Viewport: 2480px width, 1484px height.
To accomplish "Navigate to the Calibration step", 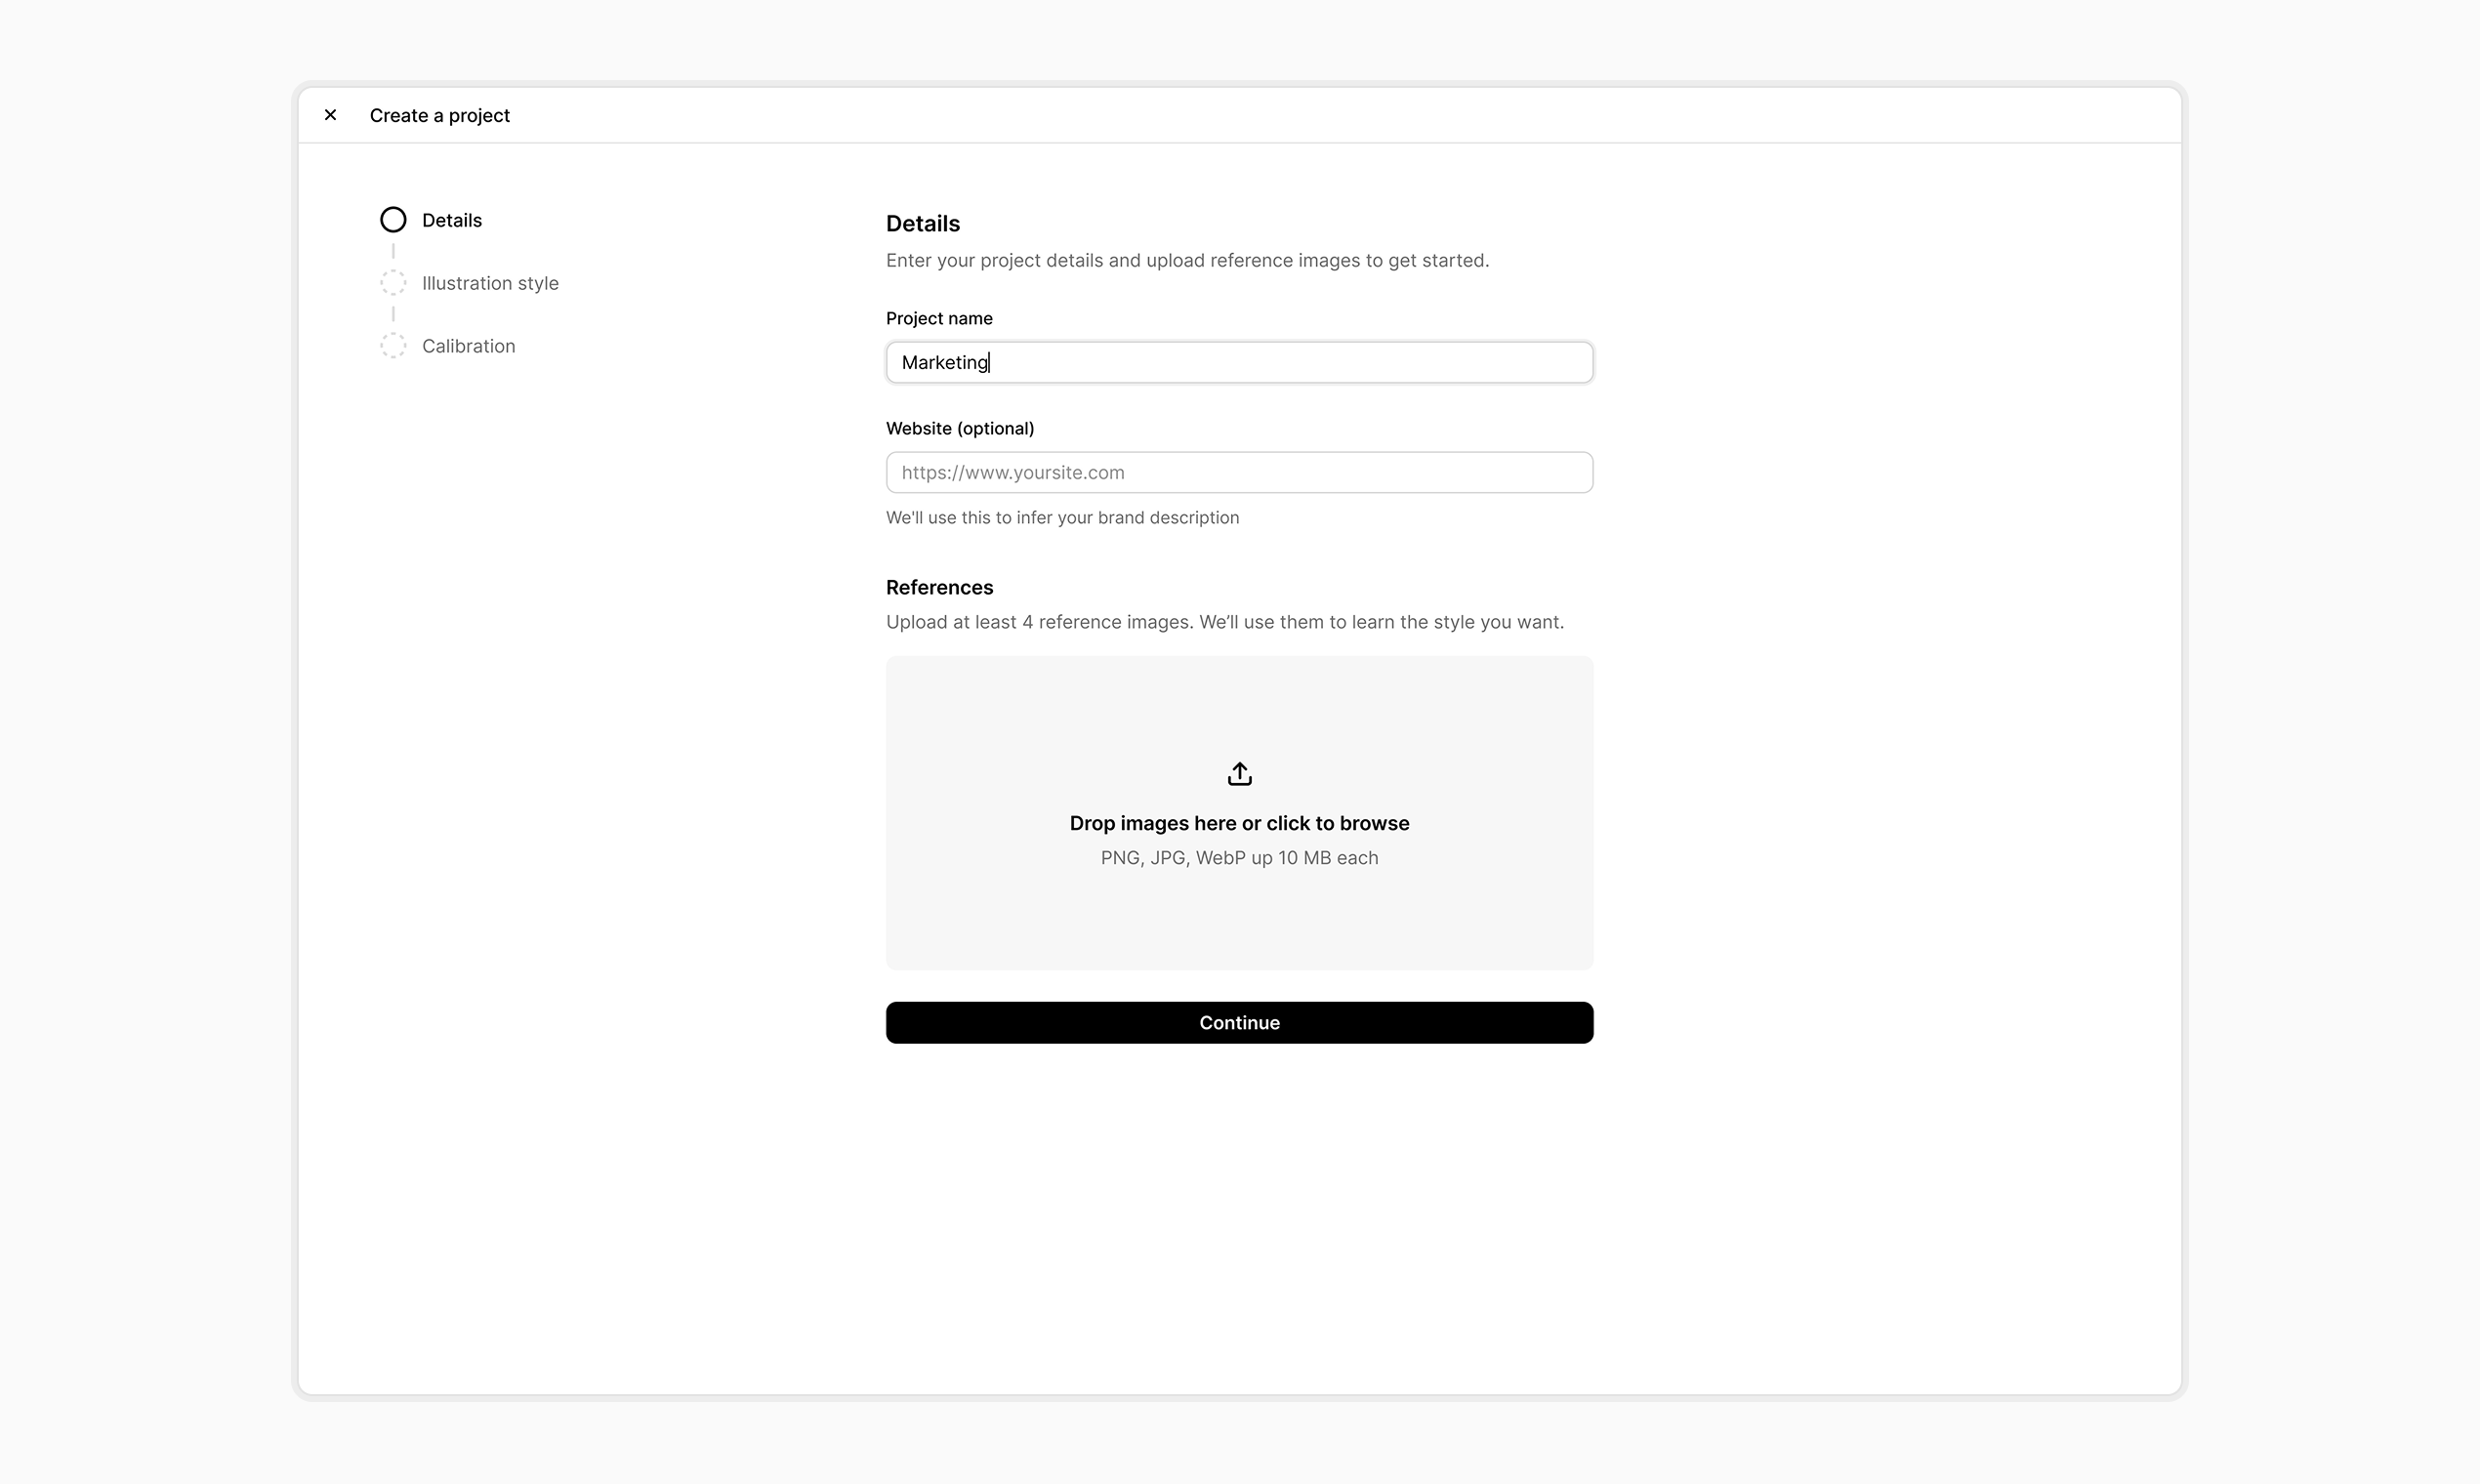I will (x=468, y=345).
